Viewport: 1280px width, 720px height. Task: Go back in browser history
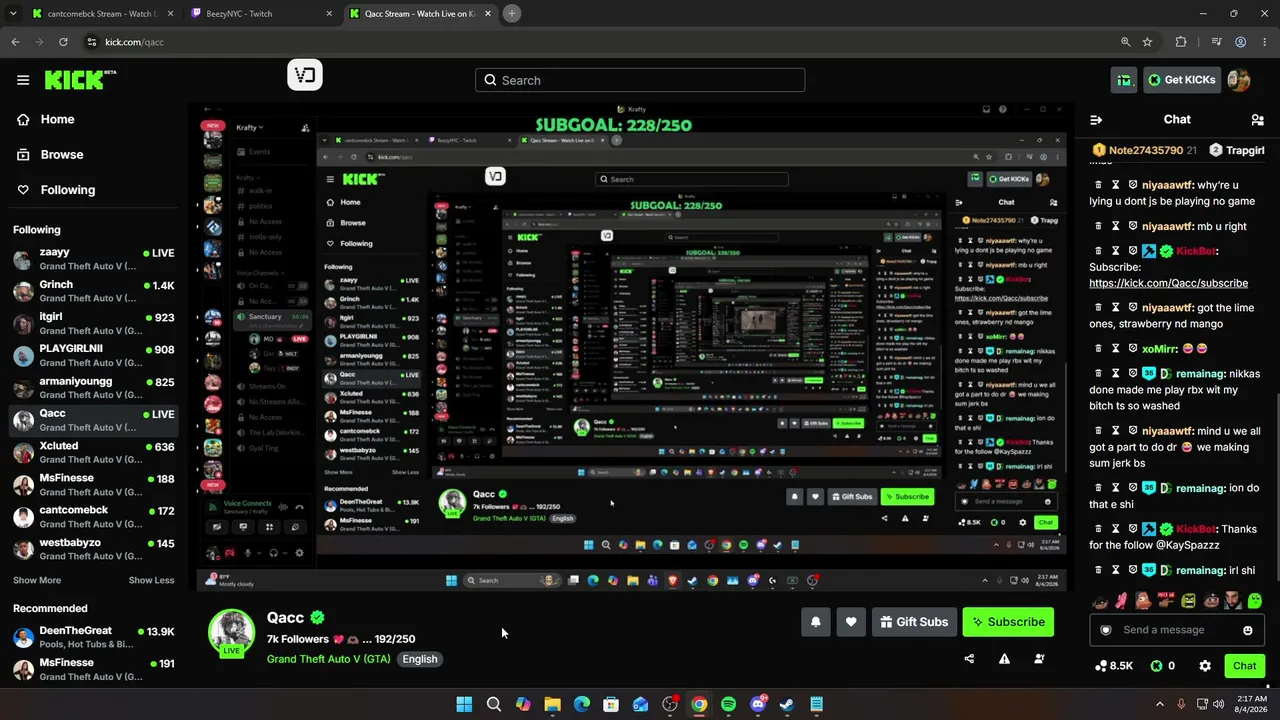pos(15,42)
